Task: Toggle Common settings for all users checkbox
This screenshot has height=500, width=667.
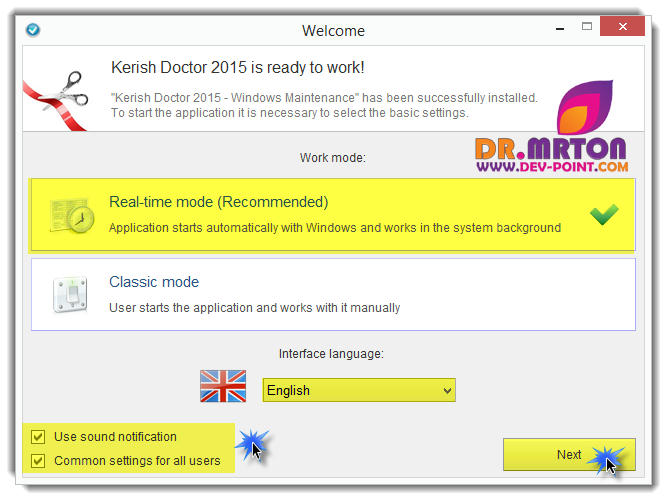Action: [x=38, y=461]
